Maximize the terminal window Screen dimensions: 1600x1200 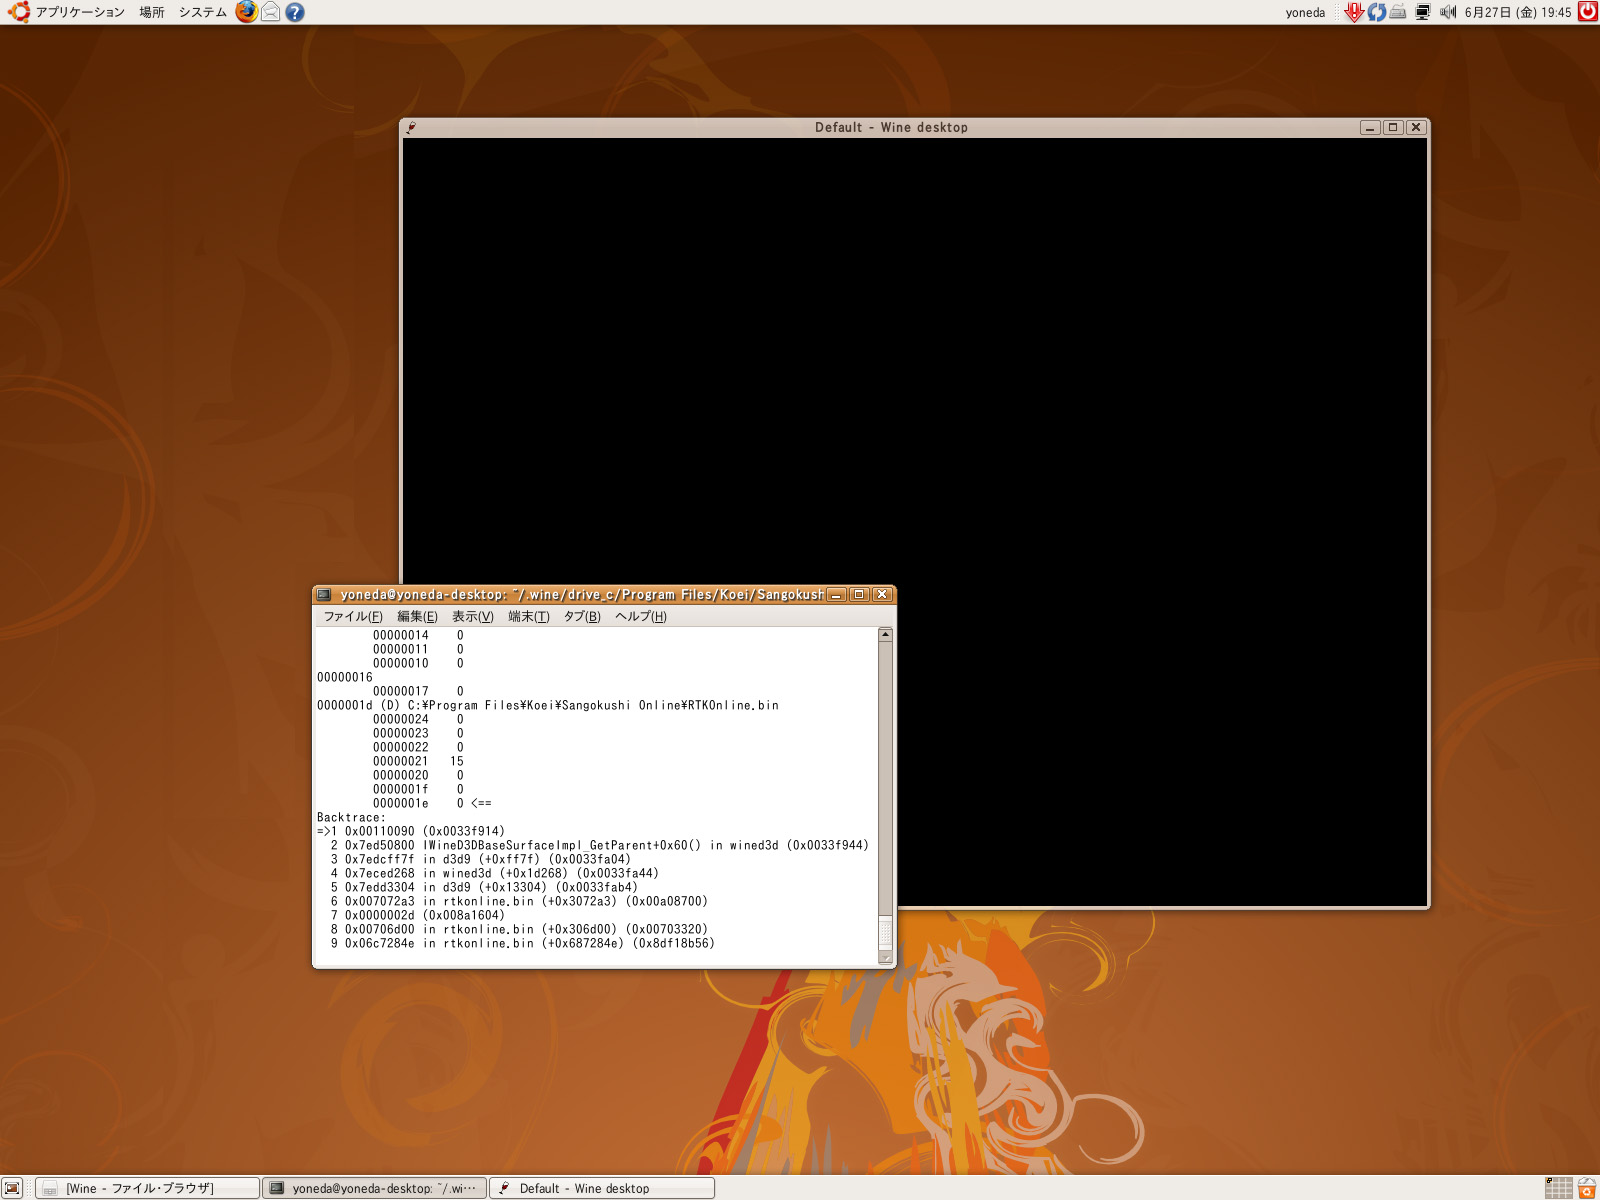pyautogui.click(x=859, y=594)
